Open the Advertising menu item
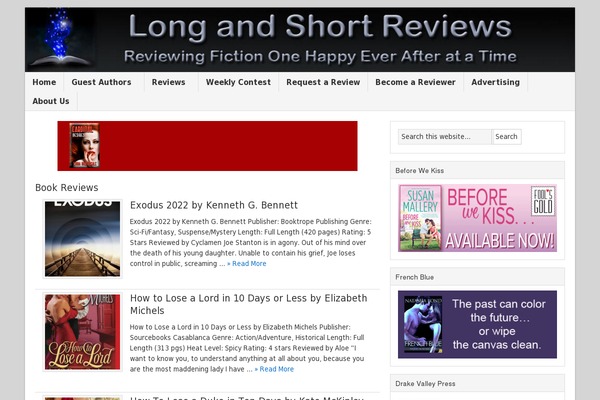The width and height of the screenshot is (600, 400). [496, 82]
